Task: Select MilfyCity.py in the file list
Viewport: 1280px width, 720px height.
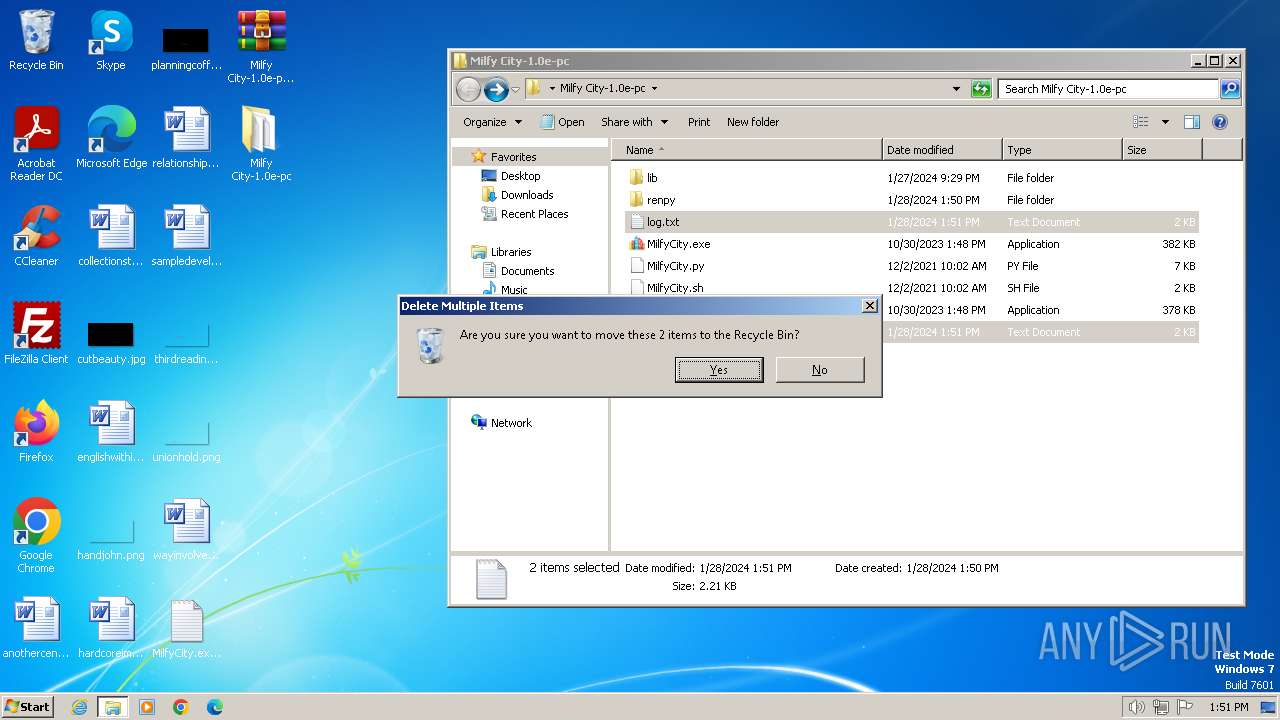Action: (x=911, y=266)
